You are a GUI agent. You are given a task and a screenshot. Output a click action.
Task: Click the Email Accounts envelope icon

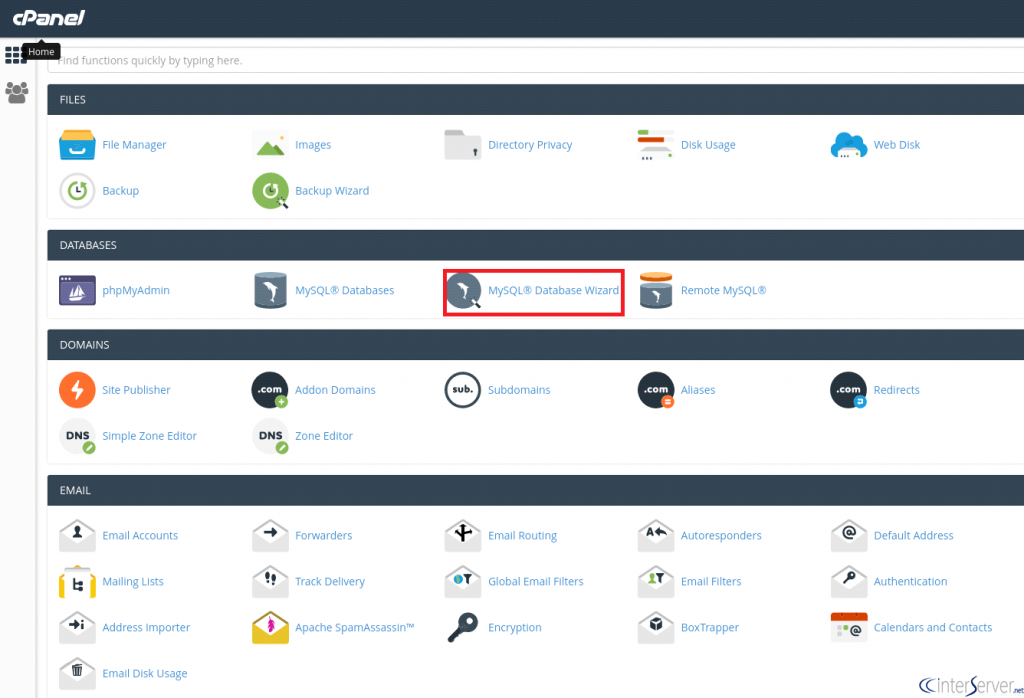pyautogui.click(x=77, y=535)
